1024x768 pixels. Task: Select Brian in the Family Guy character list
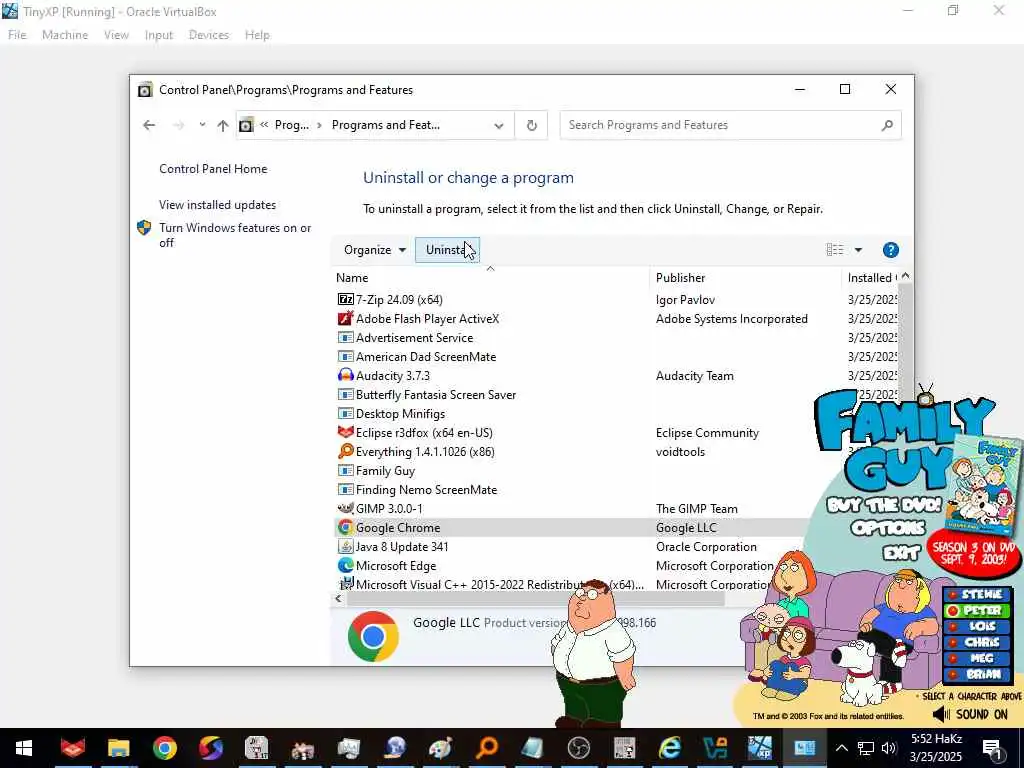[x=977, y=675]
